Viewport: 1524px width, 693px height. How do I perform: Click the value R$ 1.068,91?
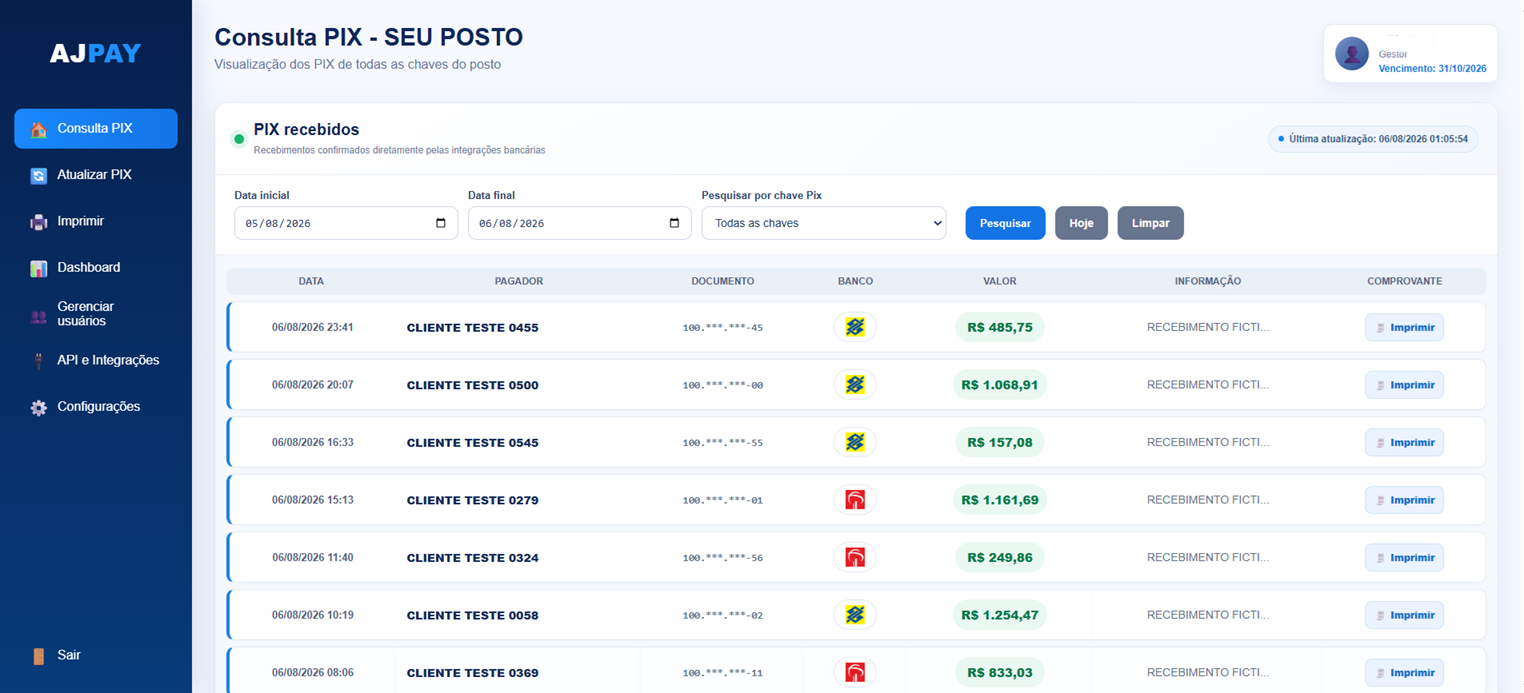1000,385
